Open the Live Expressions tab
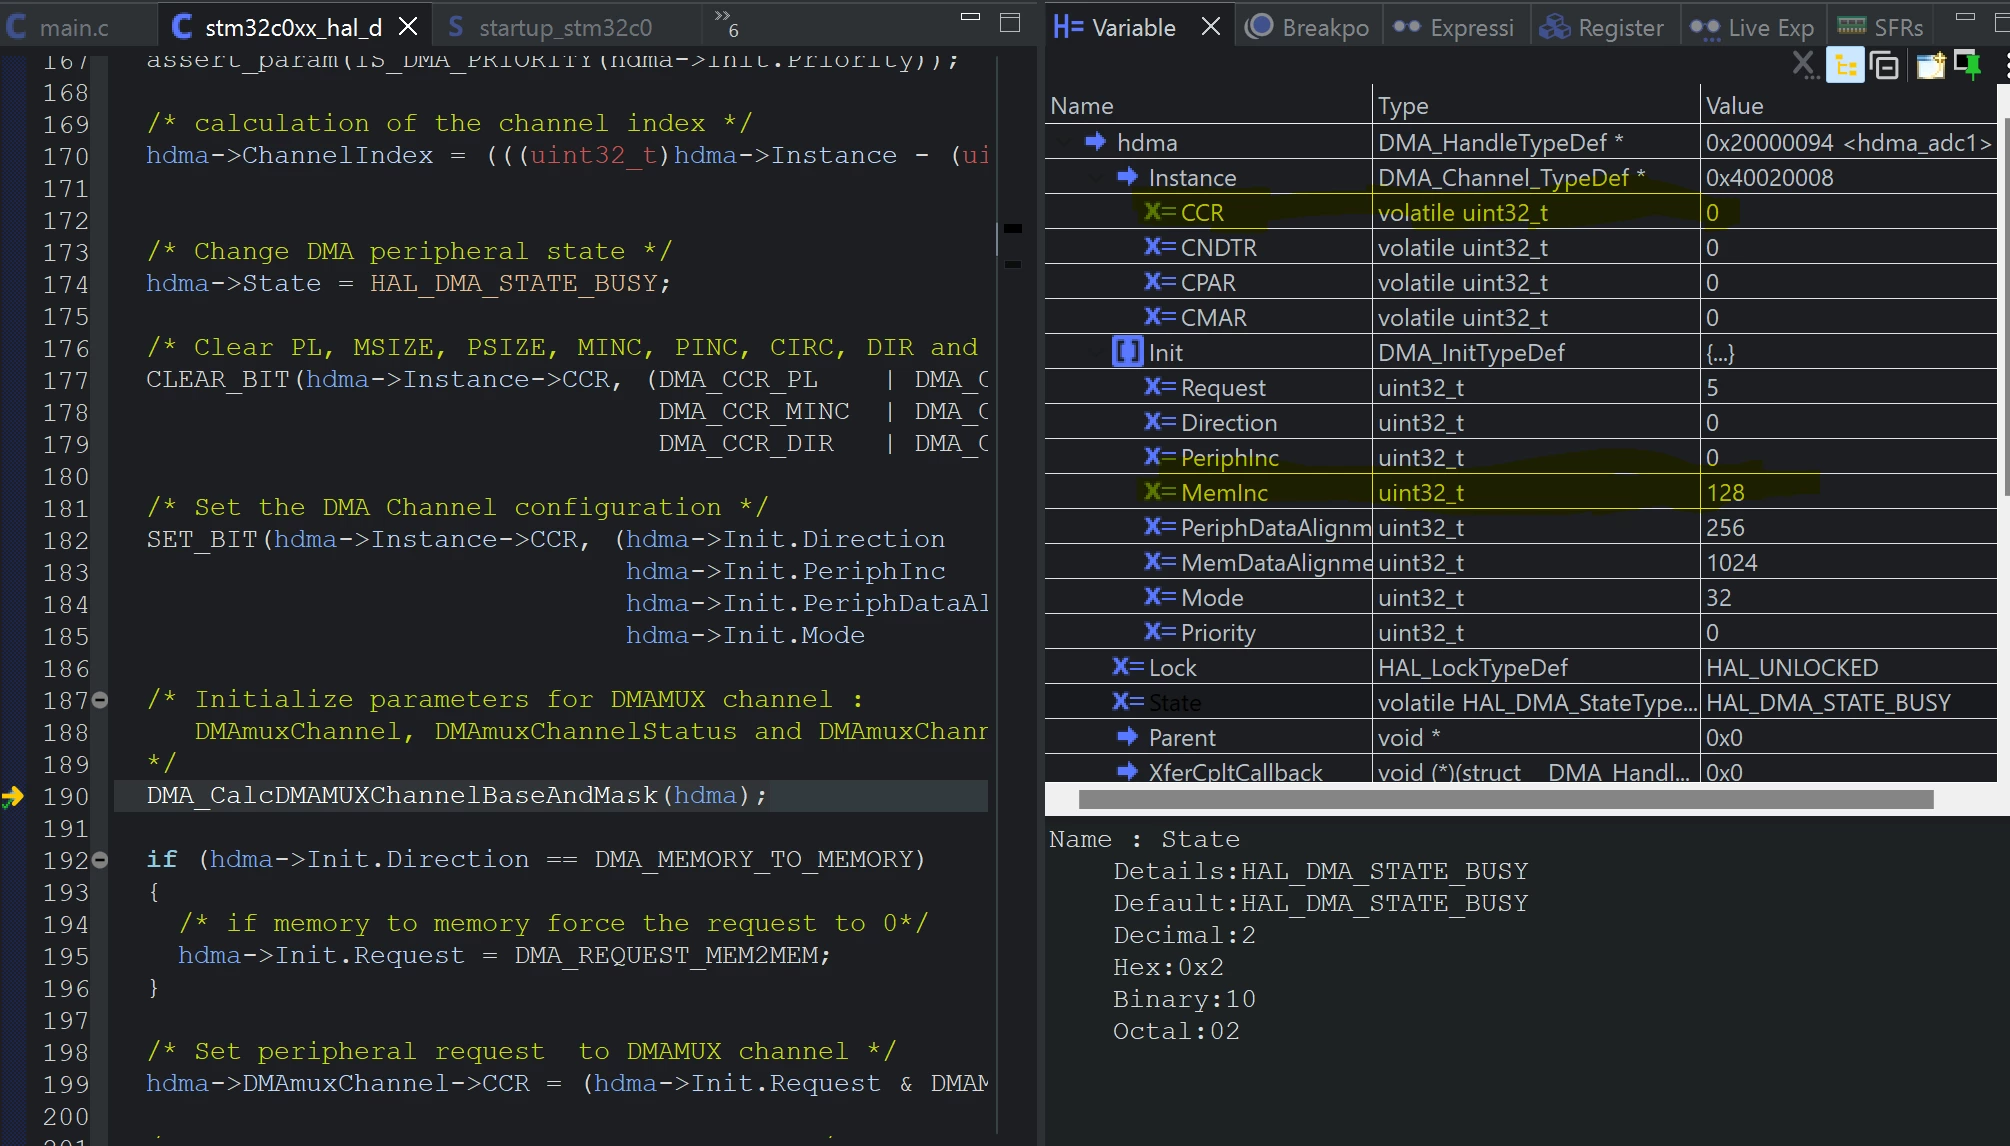Viewport: 2010px width, 1146px height. click(1754, 27)
